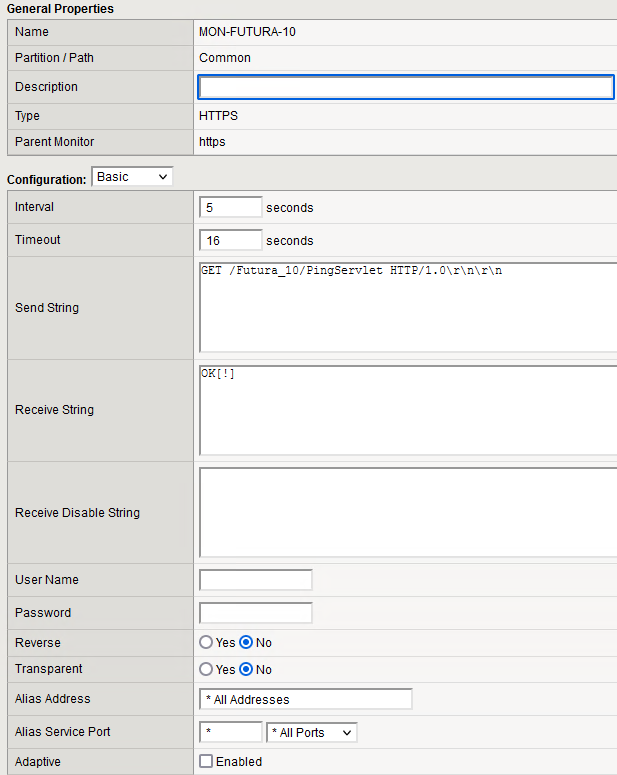Viewport: 617px width, 775px height.
Task: Select Yes for Transparent
Action: (206, 669)
